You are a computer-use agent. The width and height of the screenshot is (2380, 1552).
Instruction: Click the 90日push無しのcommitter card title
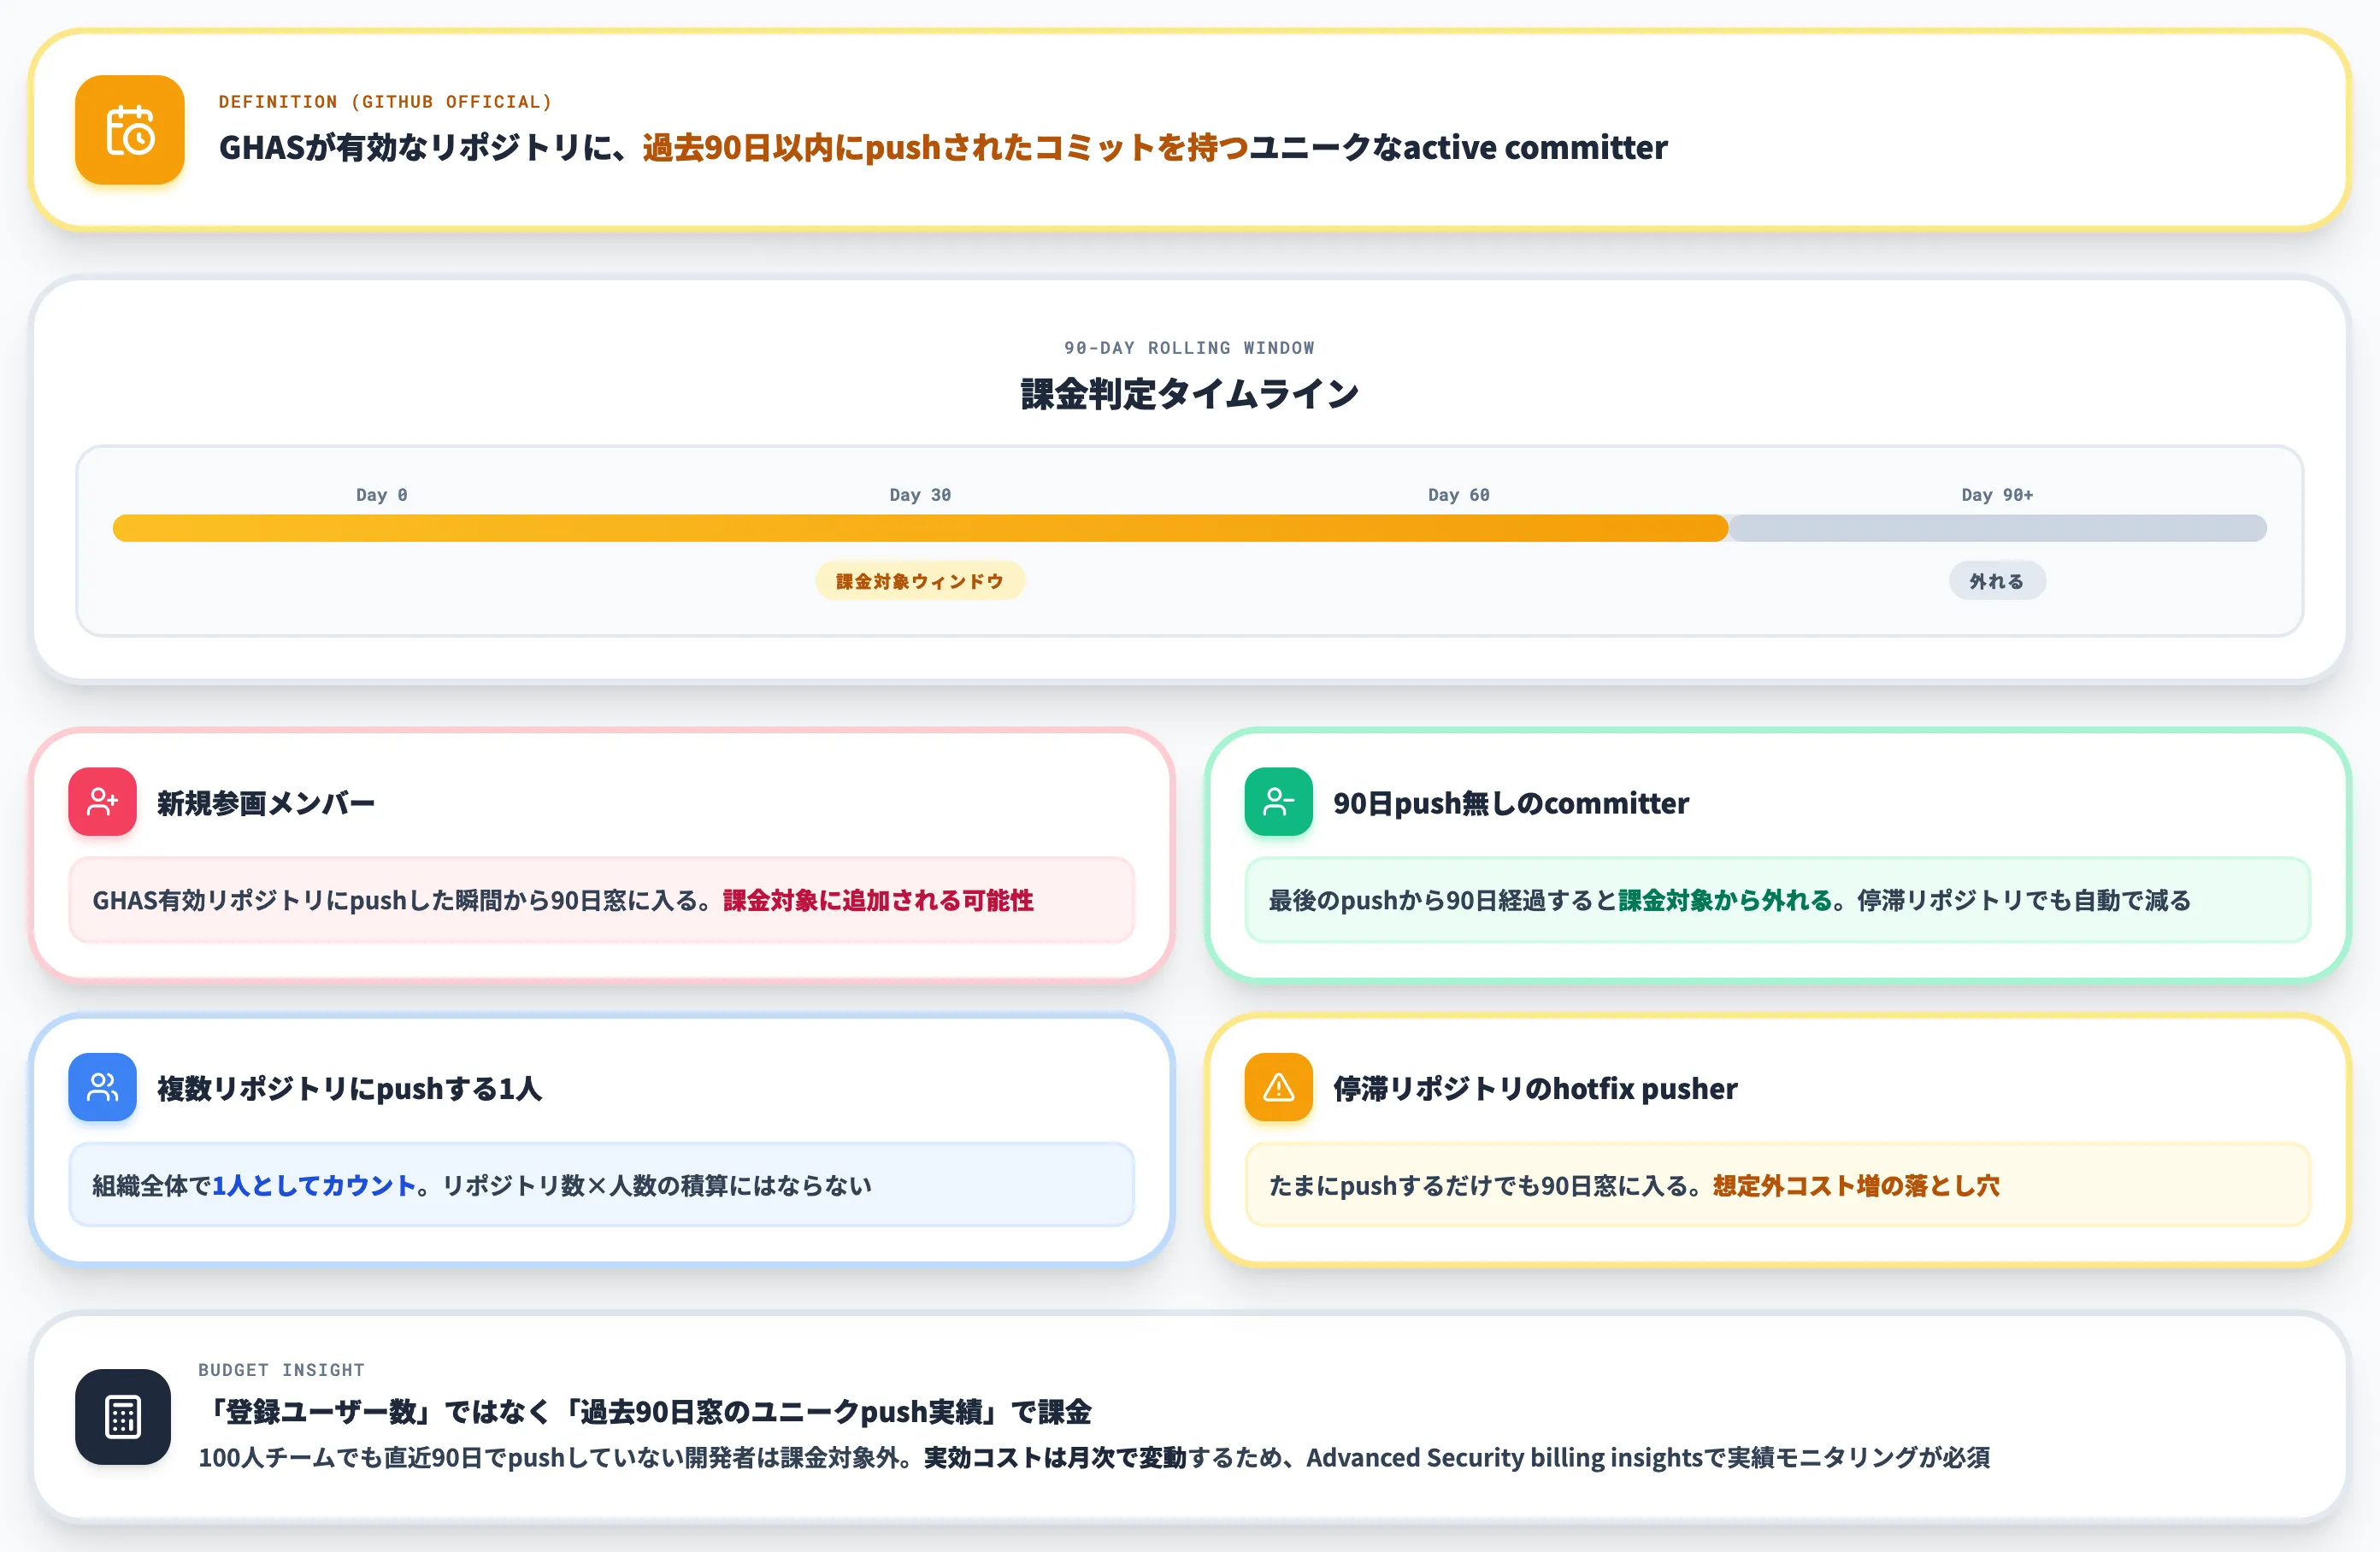[x=1511, y=803]
